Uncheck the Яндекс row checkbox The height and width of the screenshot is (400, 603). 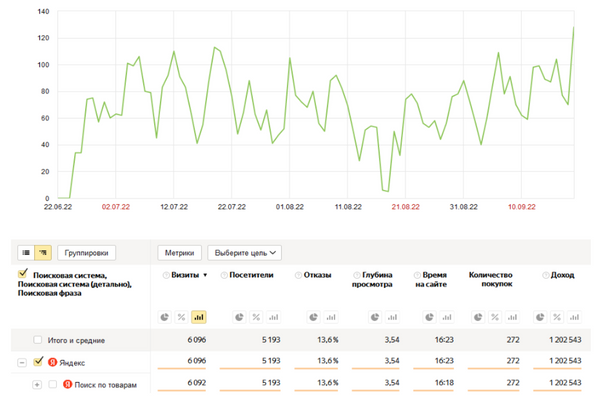coord(38,362)
